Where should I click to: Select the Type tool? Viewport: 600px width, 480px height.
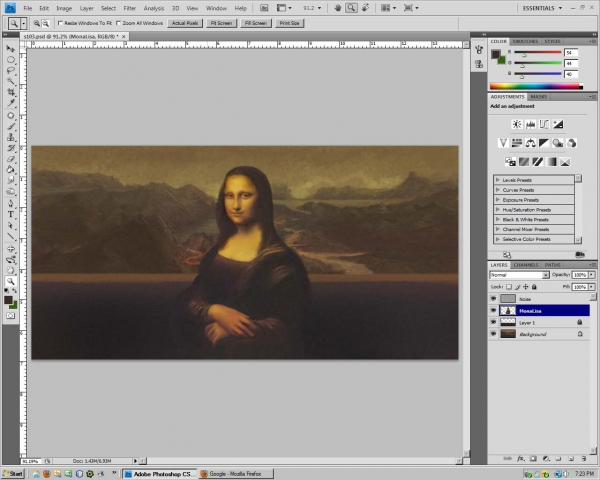click(x=10, y=214)
